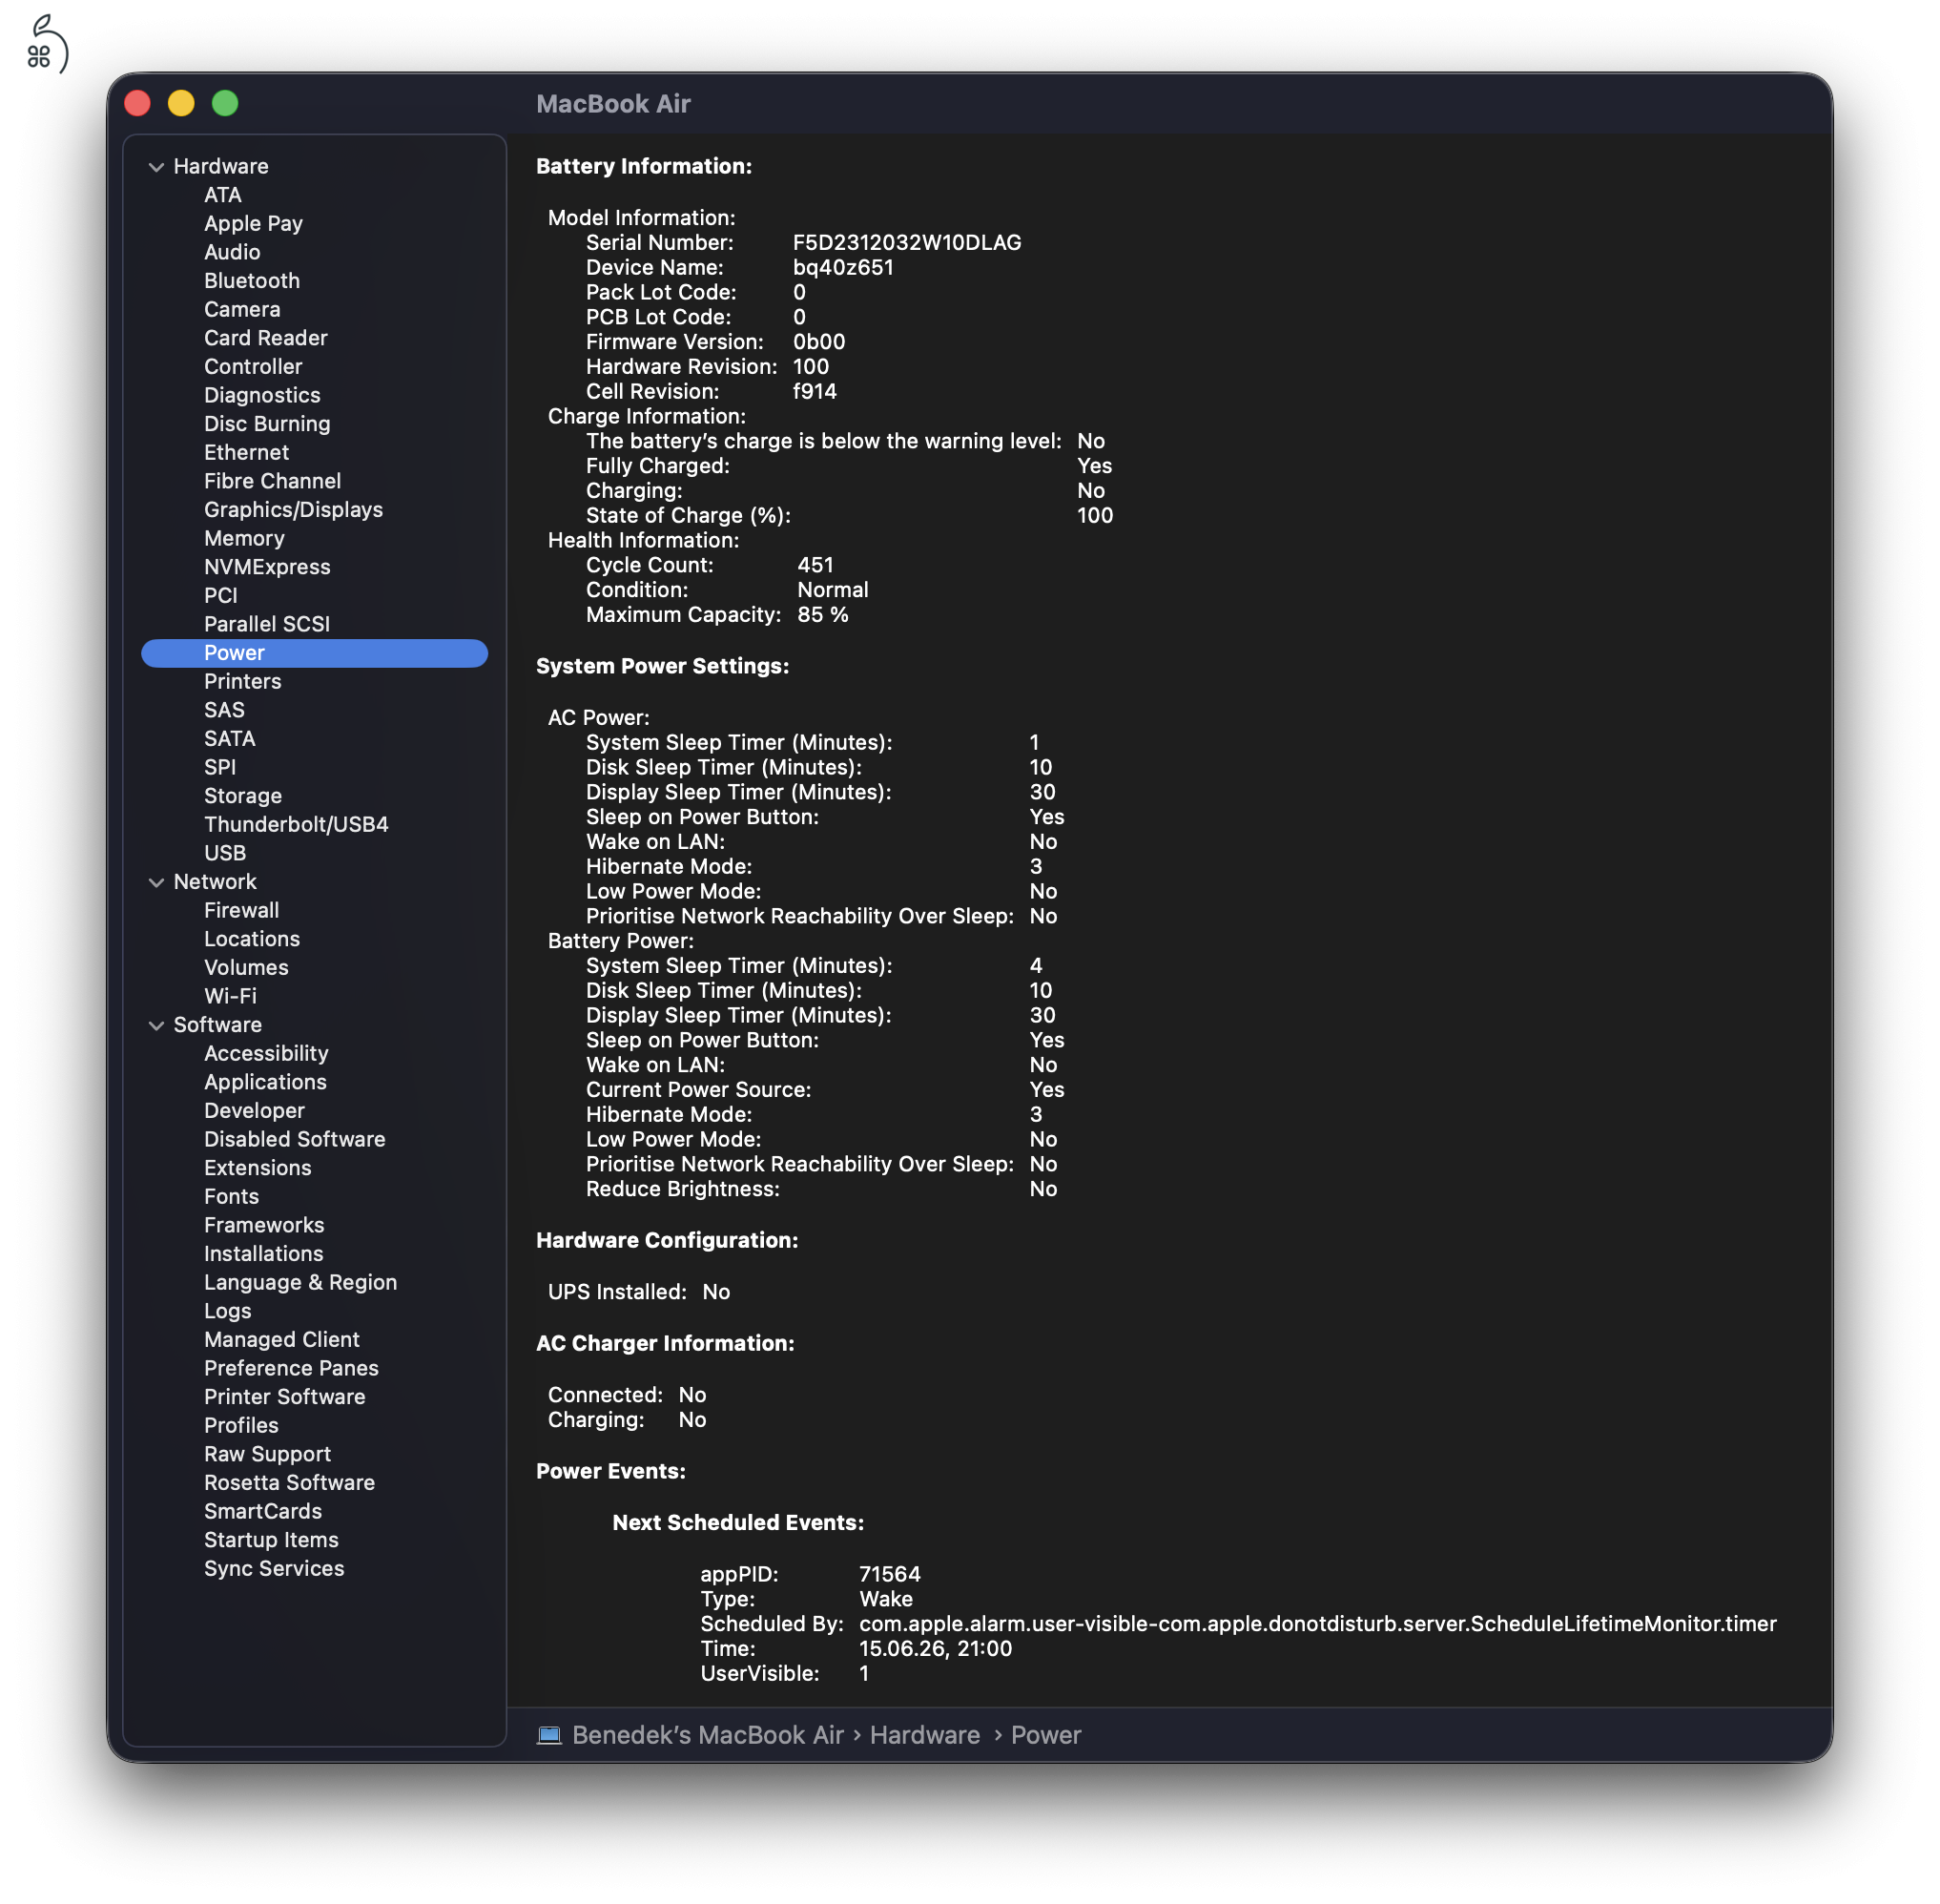Select SmartCards in the sidebar
The height and width of the screenshot is (1904, 1940).
(263, 1512)
